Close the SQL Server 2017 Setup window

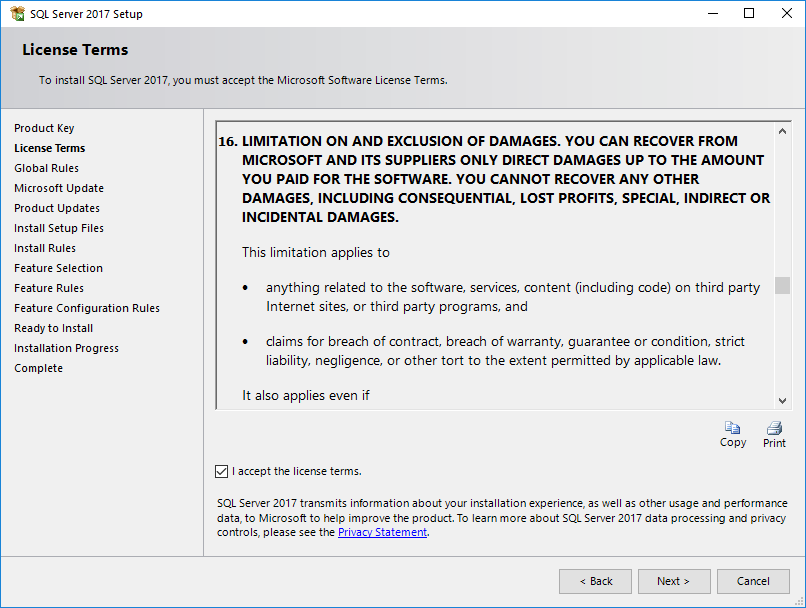pos(786,13)
